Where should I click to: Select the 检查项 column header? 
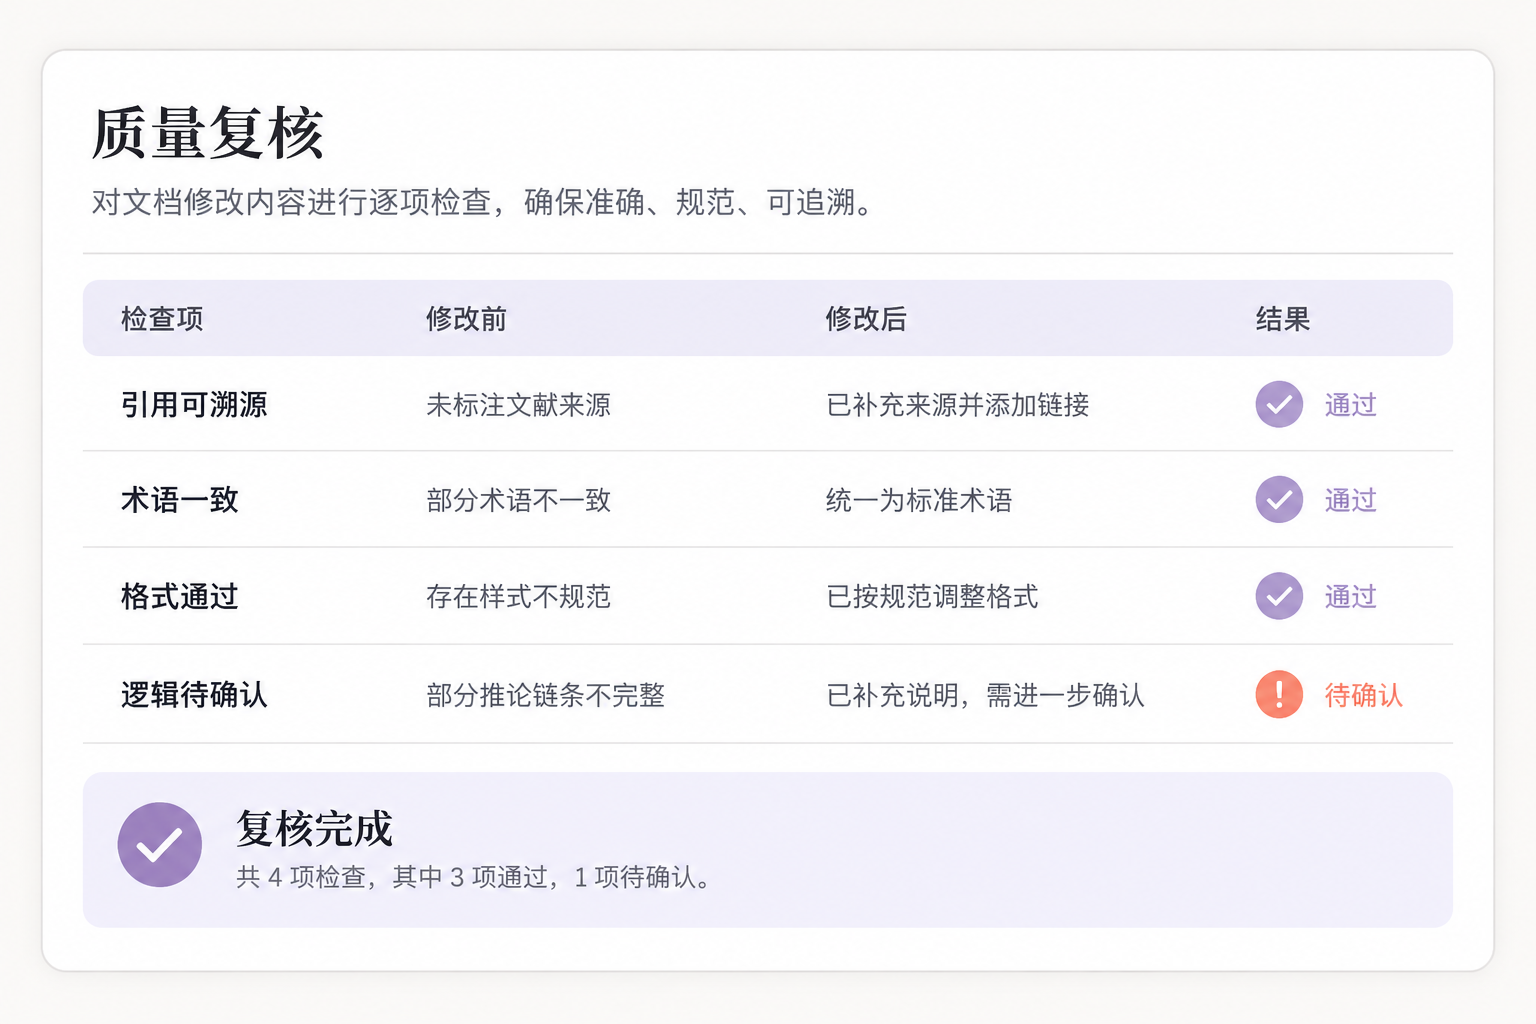162,319
